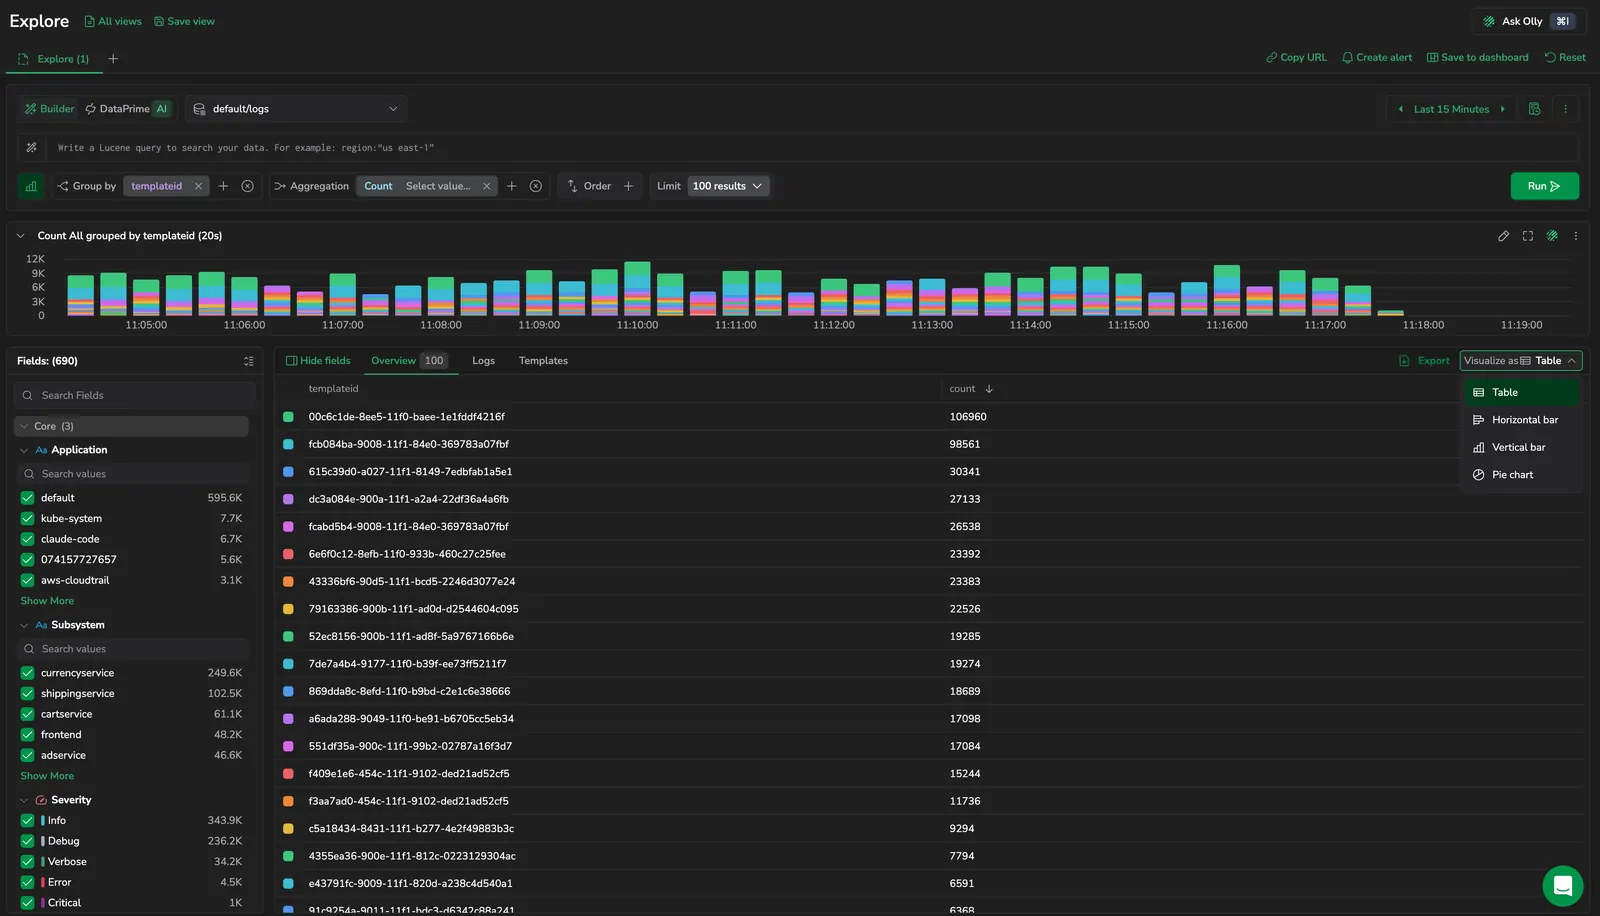Viewport: 1600px width, 916px height.
Task: Show More under Application values
Action: point(47,601)
